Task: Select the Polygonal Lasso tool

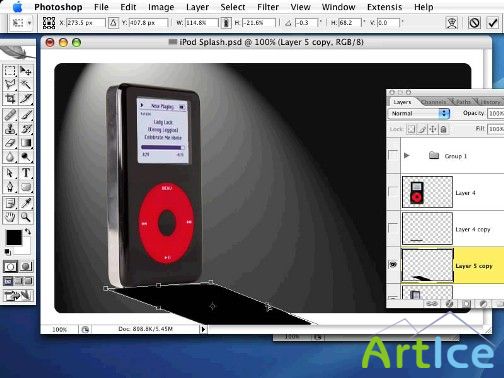Action: point(10,84)
